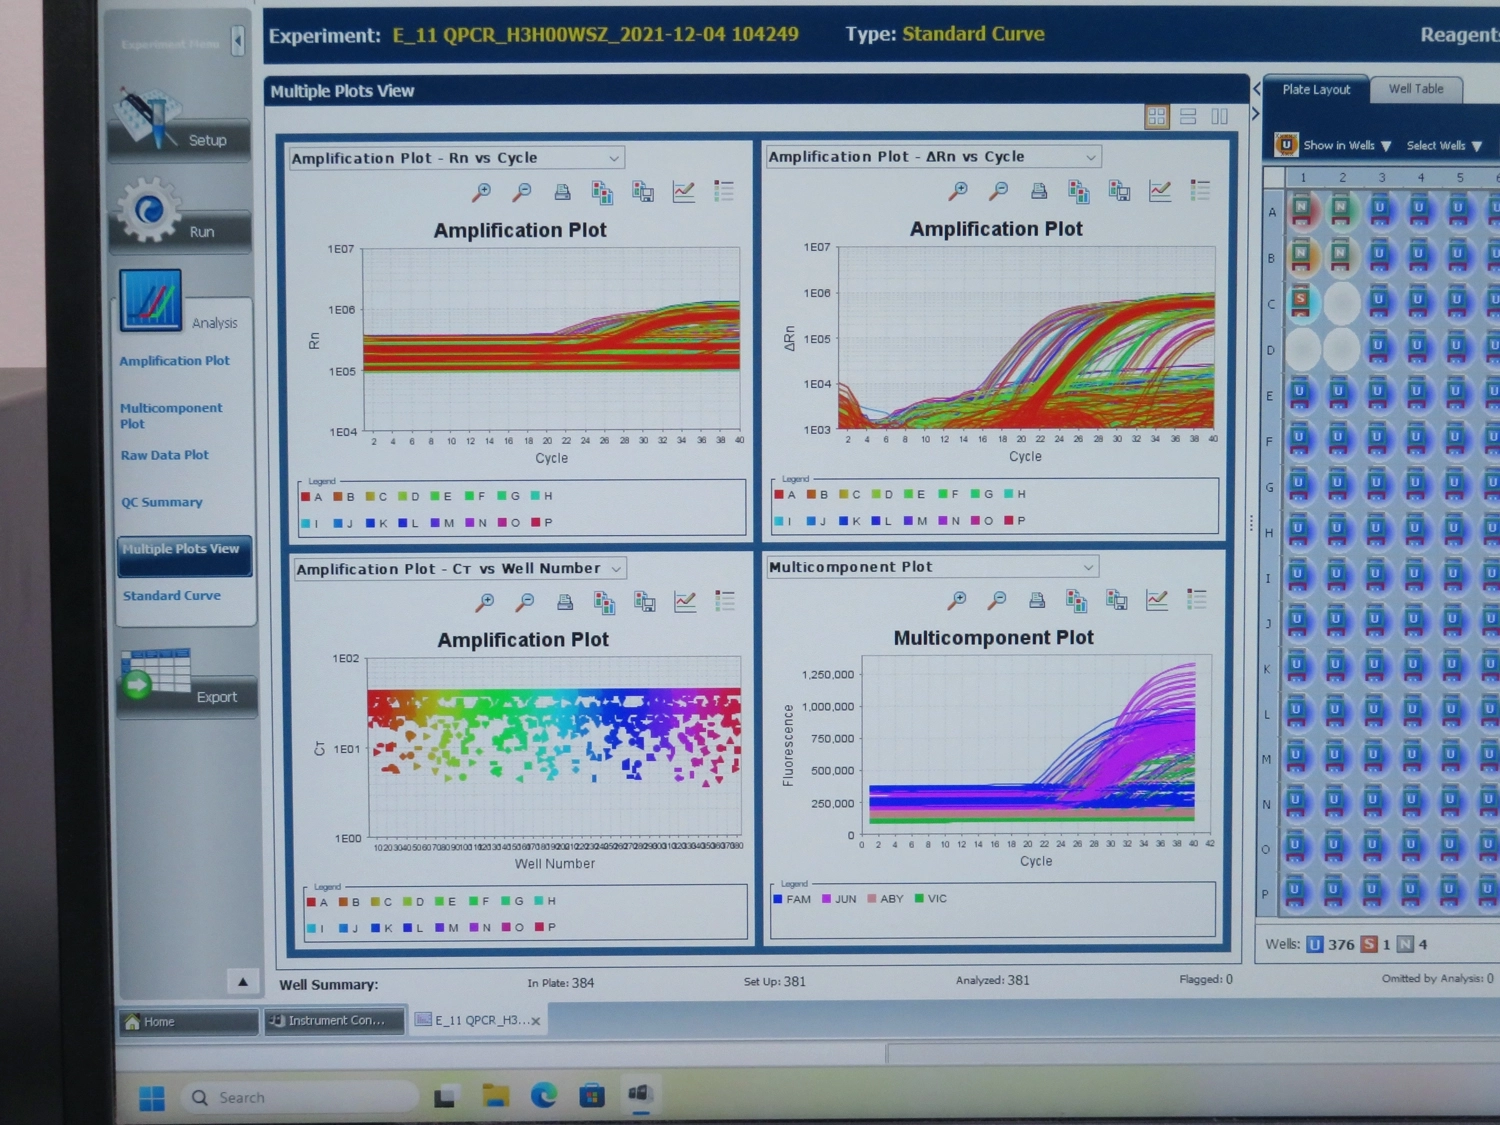
Task: Open plot properties for CT vs Well Number plot
Action: pyautogui.click(x=685, y=602)
